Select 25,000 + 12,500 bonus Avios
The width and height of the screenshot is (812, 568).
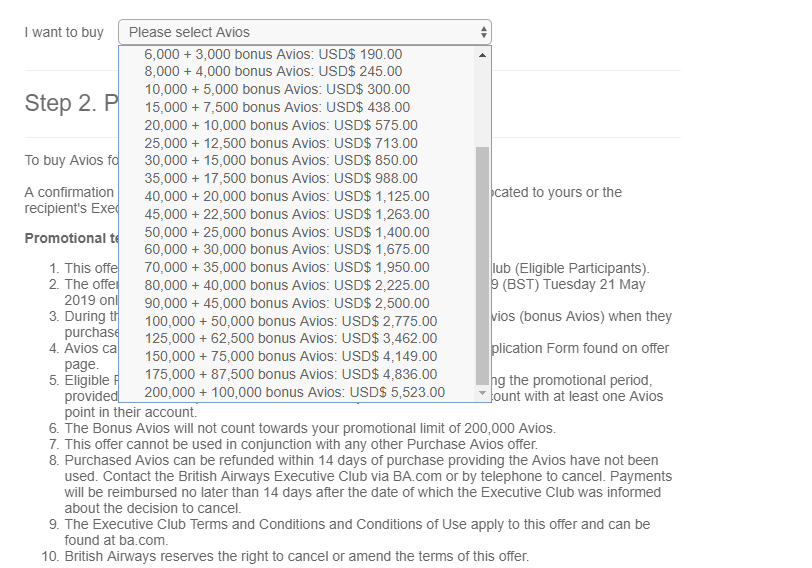[281, 143]
